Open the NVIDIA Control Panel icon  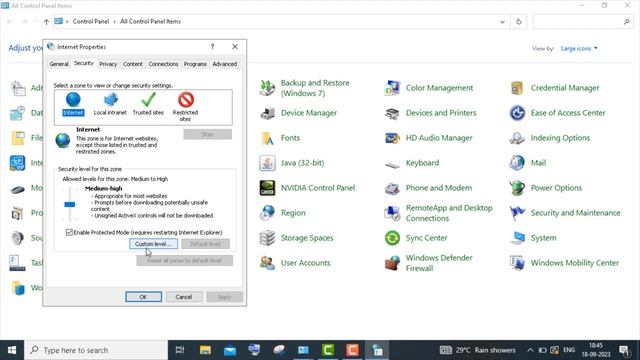click(x=267, y=188)
